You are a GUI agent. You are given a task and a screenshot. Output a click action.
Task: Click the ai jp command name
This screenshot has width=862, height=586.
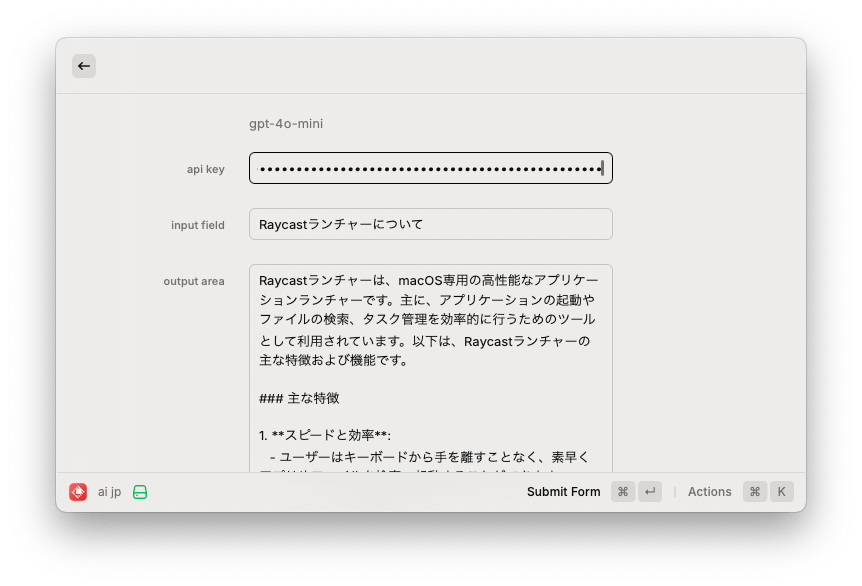point(109,492)
